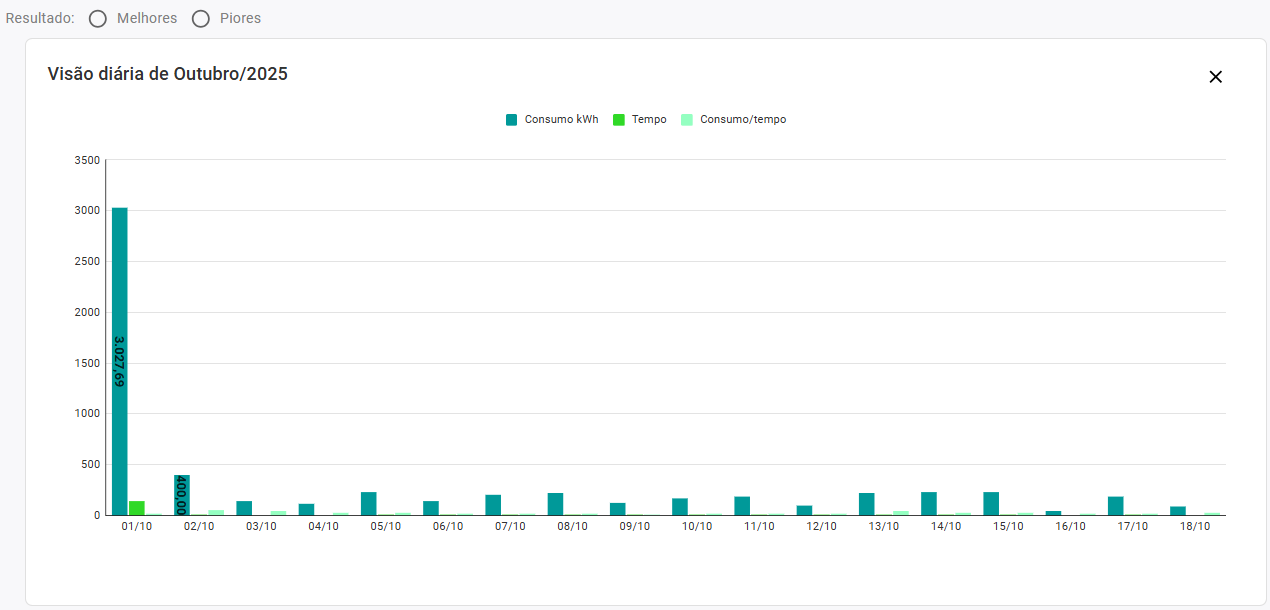This screenshot has height=610, width=1270.
Task: Click the 3000 y-axis value
Action: pyautogui.click(x=87, y=211)
